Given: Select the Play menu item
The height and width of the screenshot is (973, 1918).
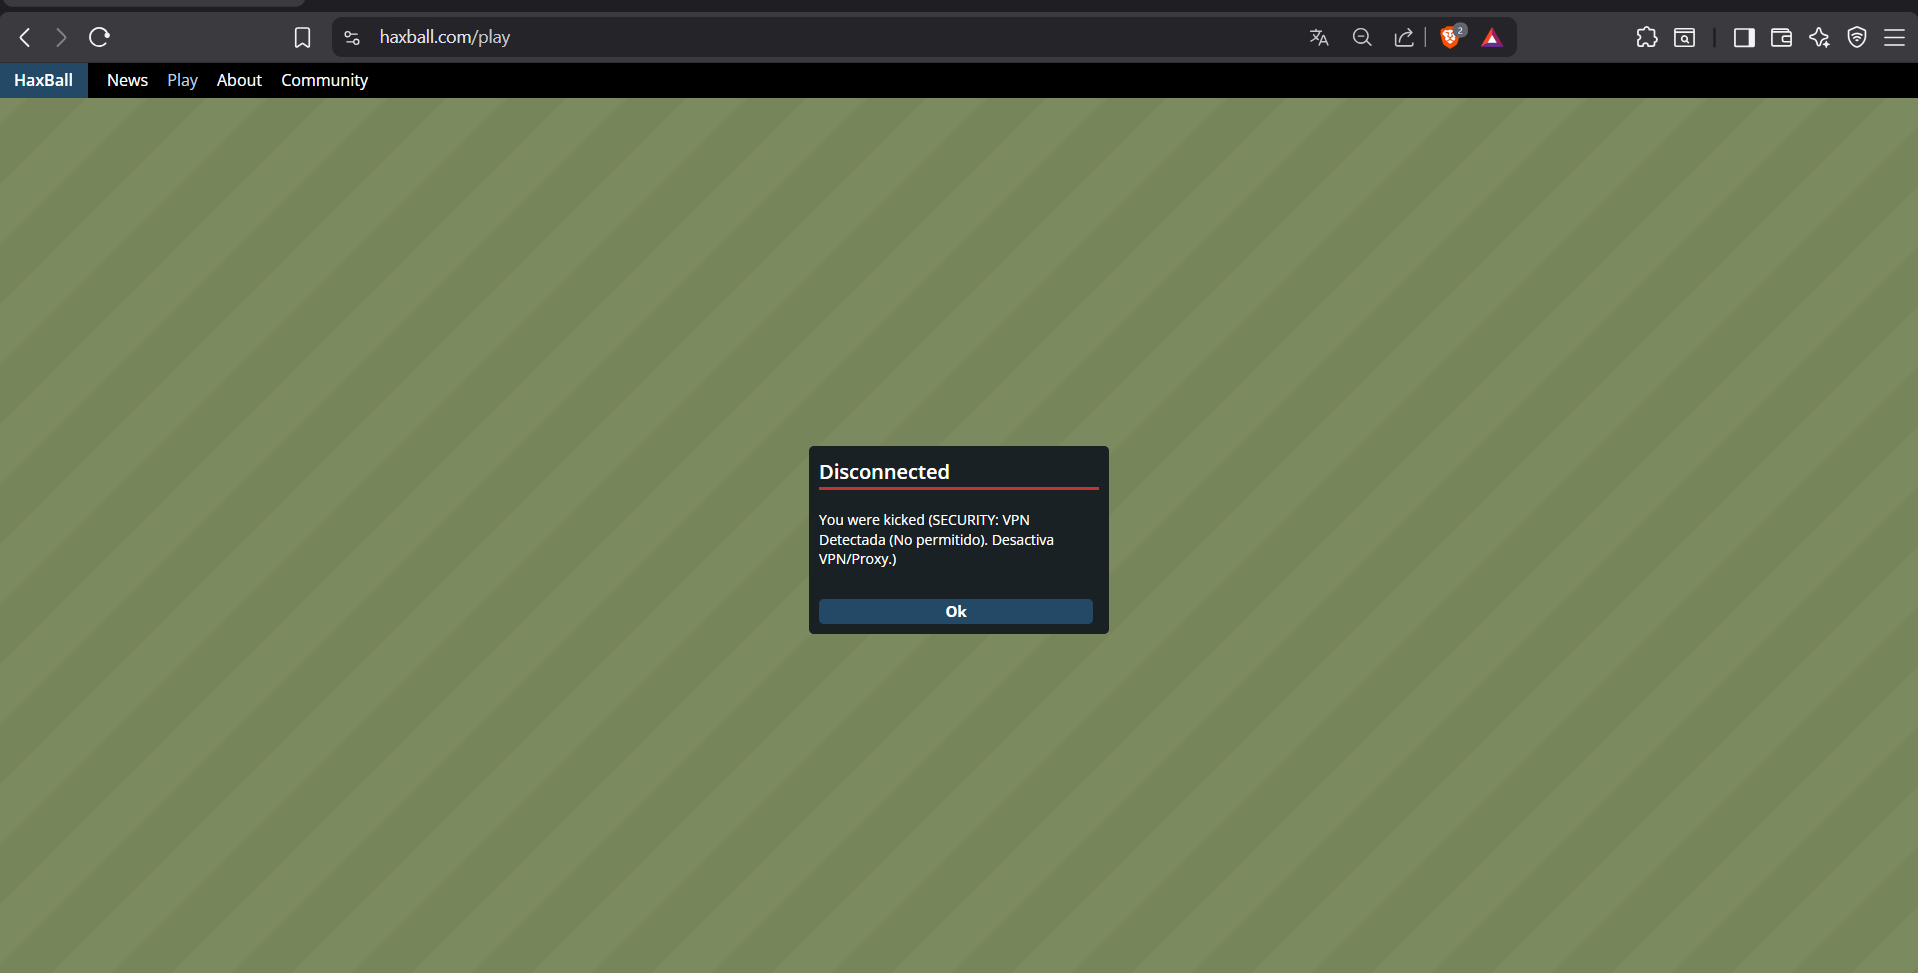Looking at the screenshot, I should [x=182, y=80].
